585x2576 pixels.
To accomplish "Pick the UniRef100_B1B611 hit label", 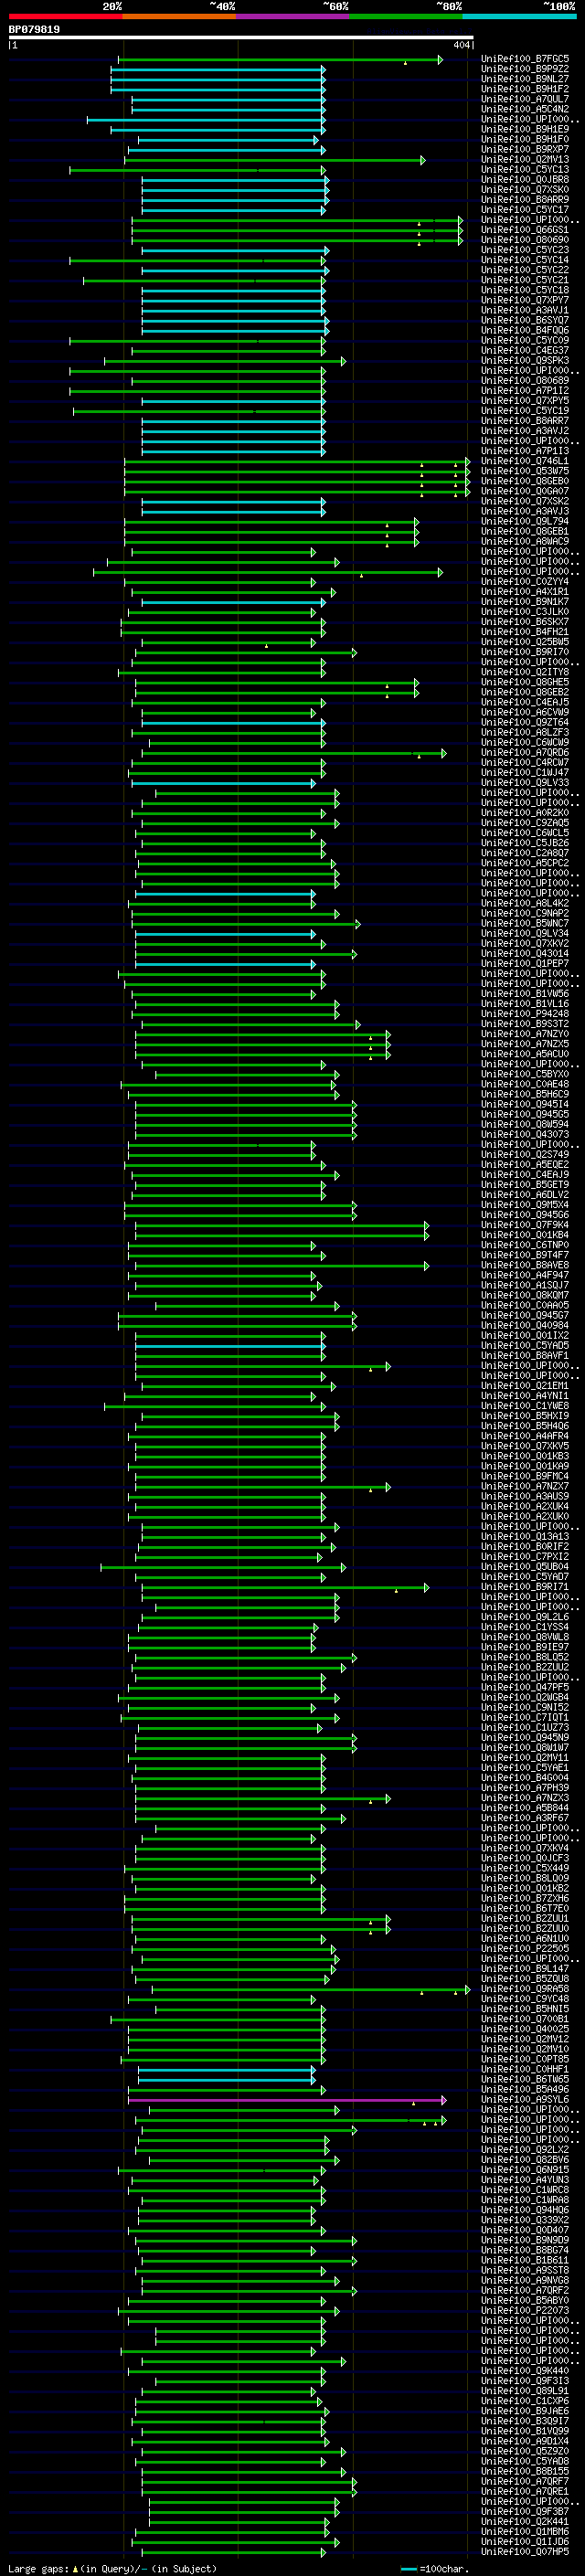I will [524, 2260].
